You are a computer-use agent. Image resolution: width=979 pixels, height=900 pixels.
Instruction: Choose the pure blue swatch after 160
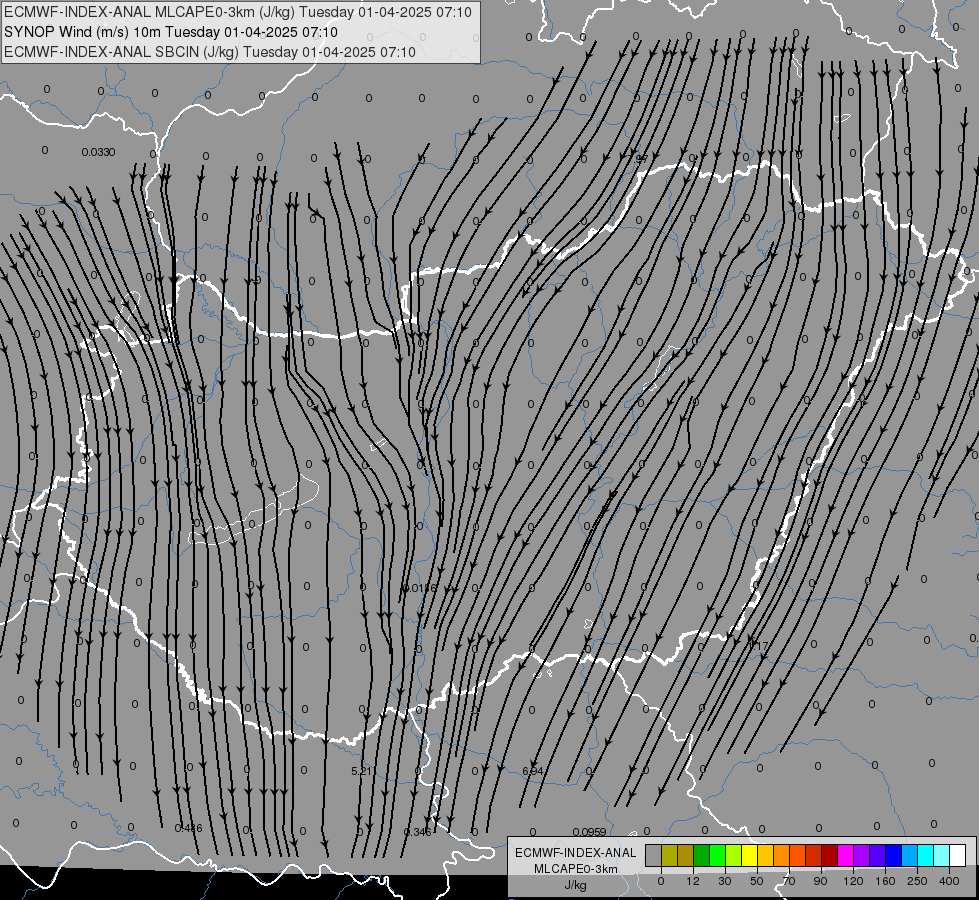[x=893, y=855]
